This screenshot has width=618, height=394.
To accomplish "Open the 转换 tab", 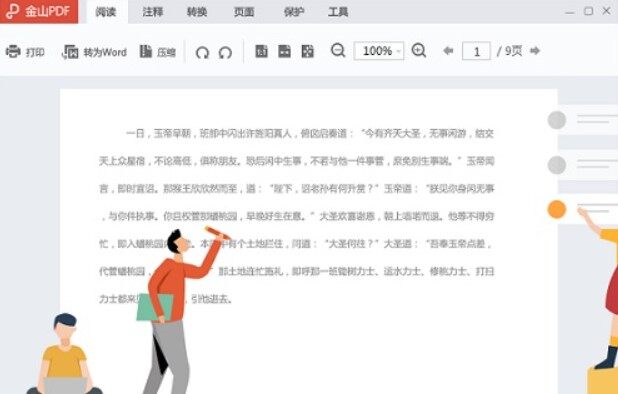I will pyautogui.click(x=197, y=12).
